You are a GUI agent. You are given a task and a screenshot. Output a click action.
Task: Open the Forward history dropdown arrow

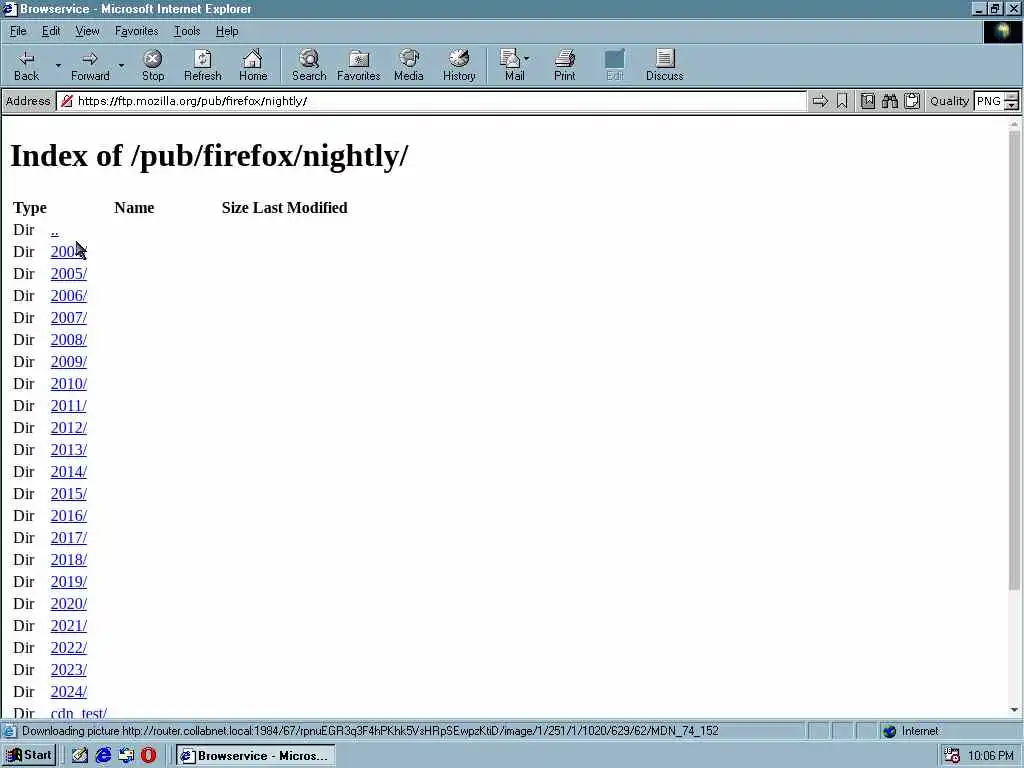point(121,65)
